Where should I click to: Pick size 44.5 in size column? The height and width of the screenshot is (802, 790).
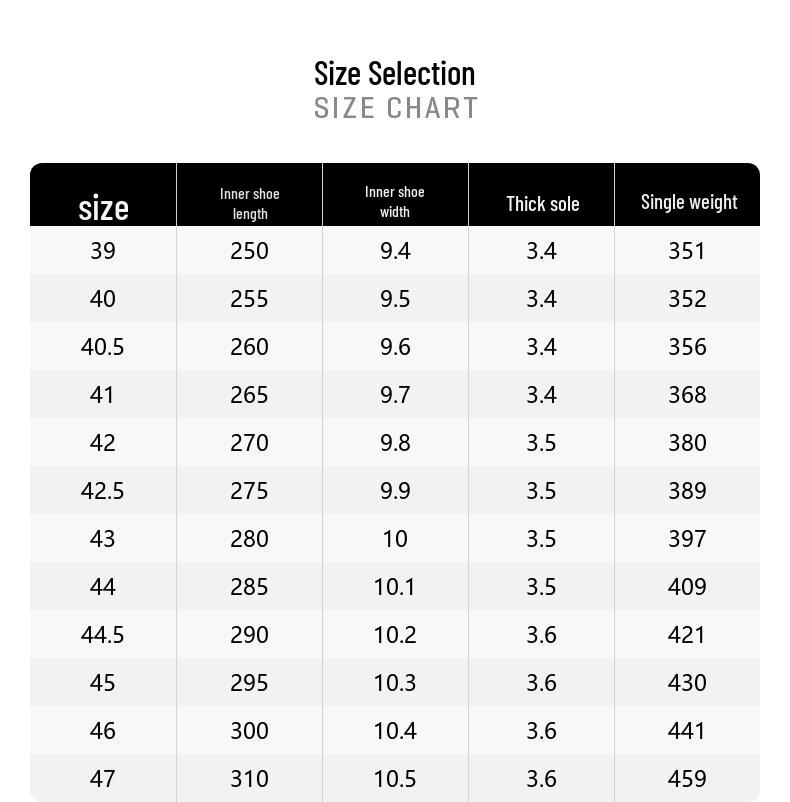click(x=102, y=635)
